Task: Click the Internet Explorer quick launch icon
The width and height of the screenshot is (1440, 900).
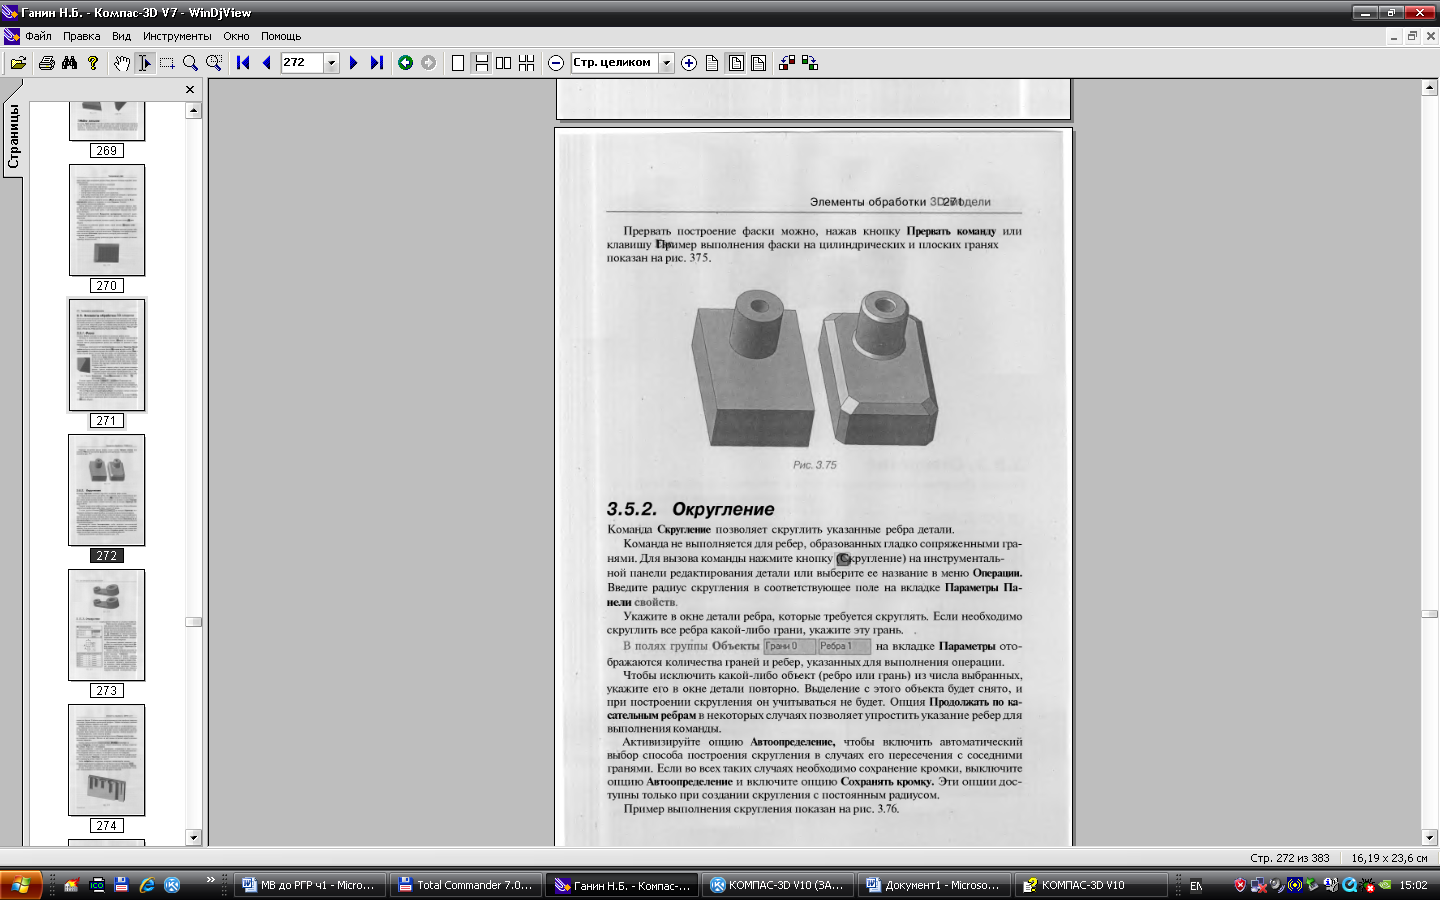Action: point(147,885)
